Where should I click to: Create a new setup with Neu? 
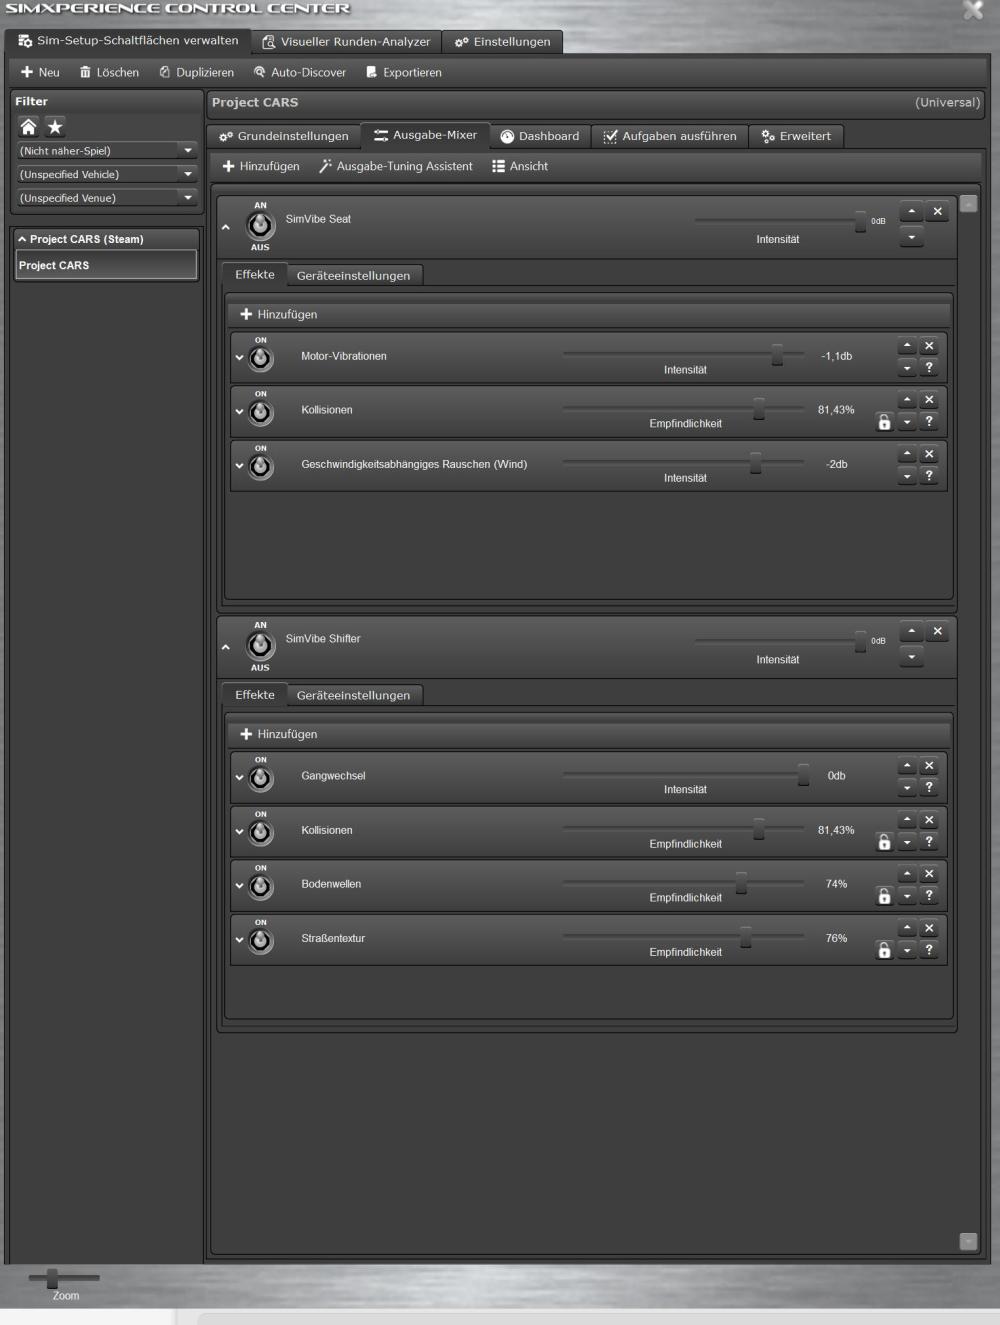pos(40,72)
